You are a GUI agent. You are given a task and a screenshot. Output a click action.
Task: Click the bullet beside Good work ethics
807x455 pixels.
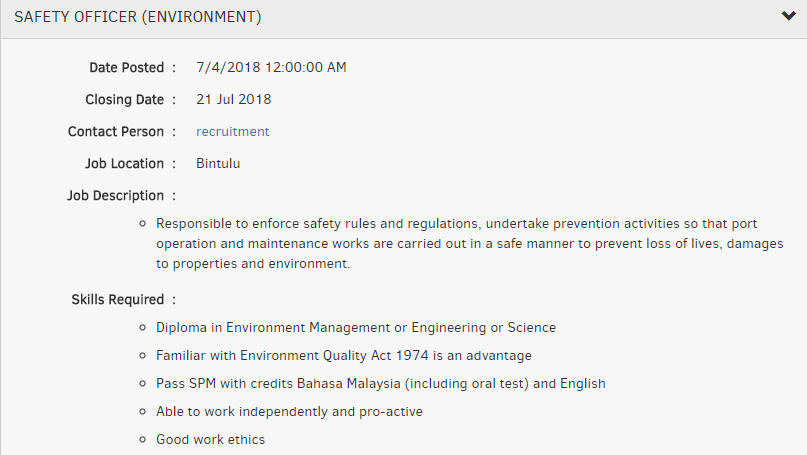point(143,440)
